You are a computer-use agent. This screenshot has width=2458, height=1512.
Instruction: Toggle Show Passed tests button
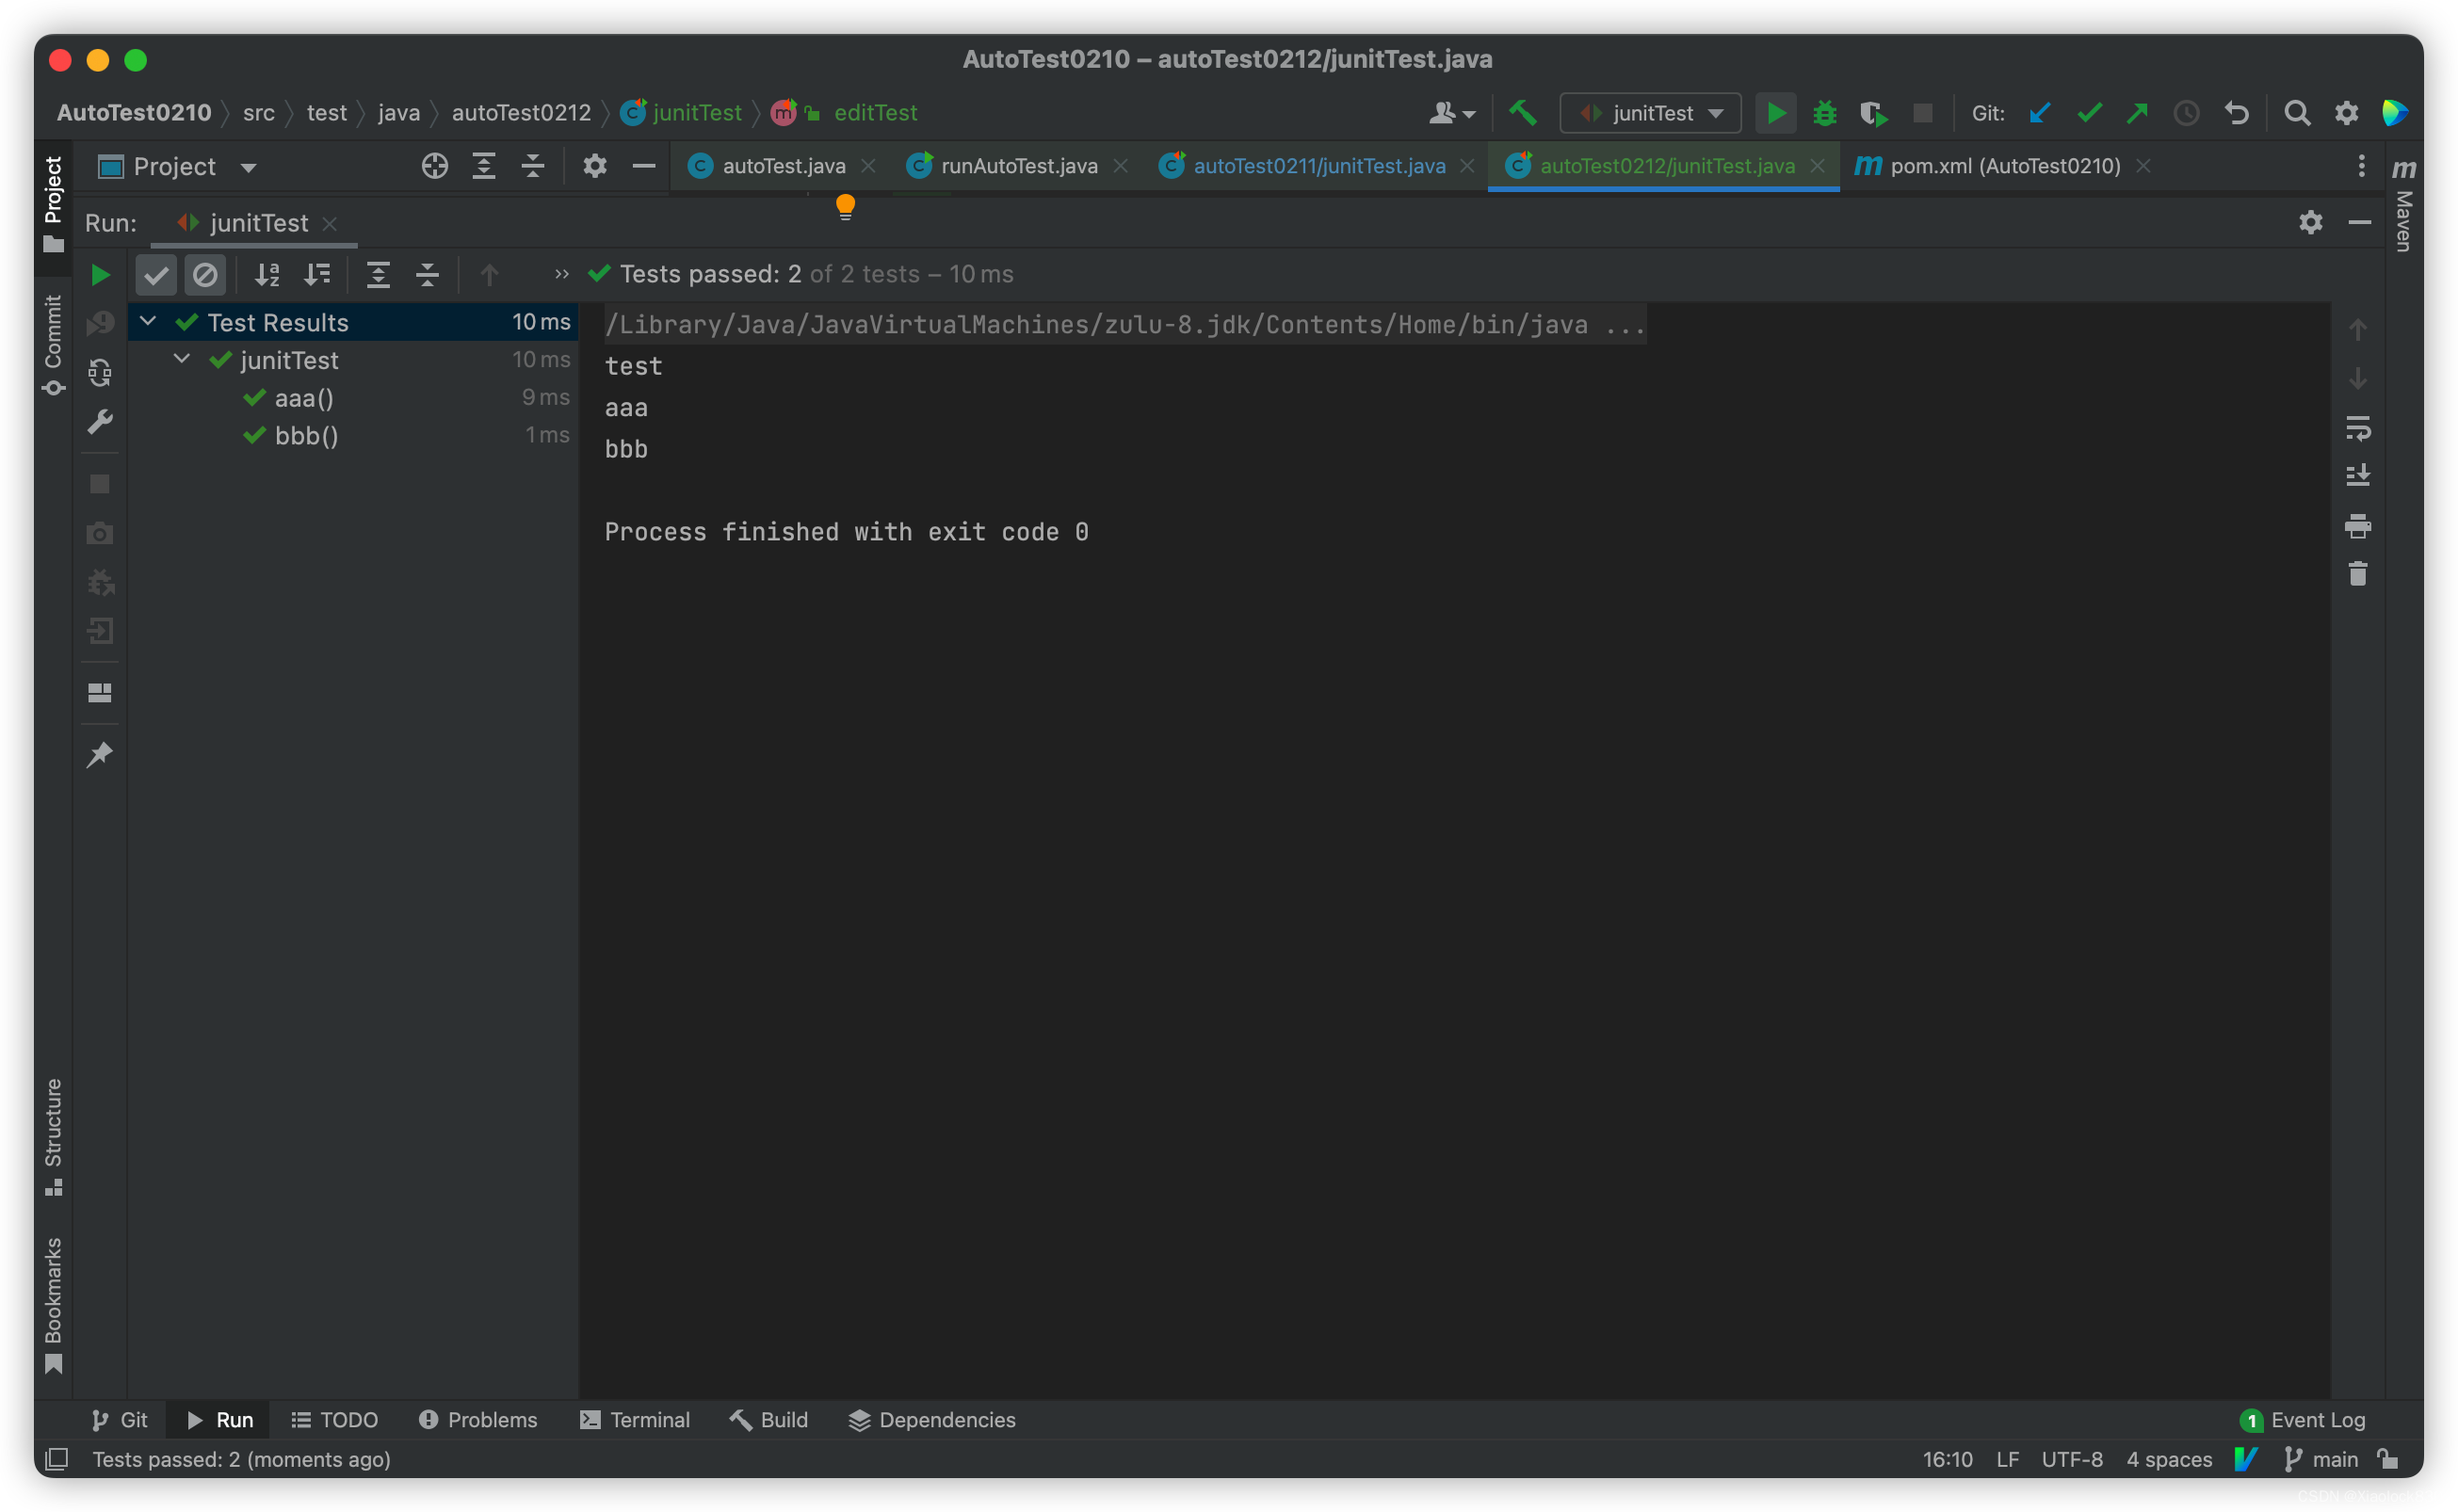[156, 275]
